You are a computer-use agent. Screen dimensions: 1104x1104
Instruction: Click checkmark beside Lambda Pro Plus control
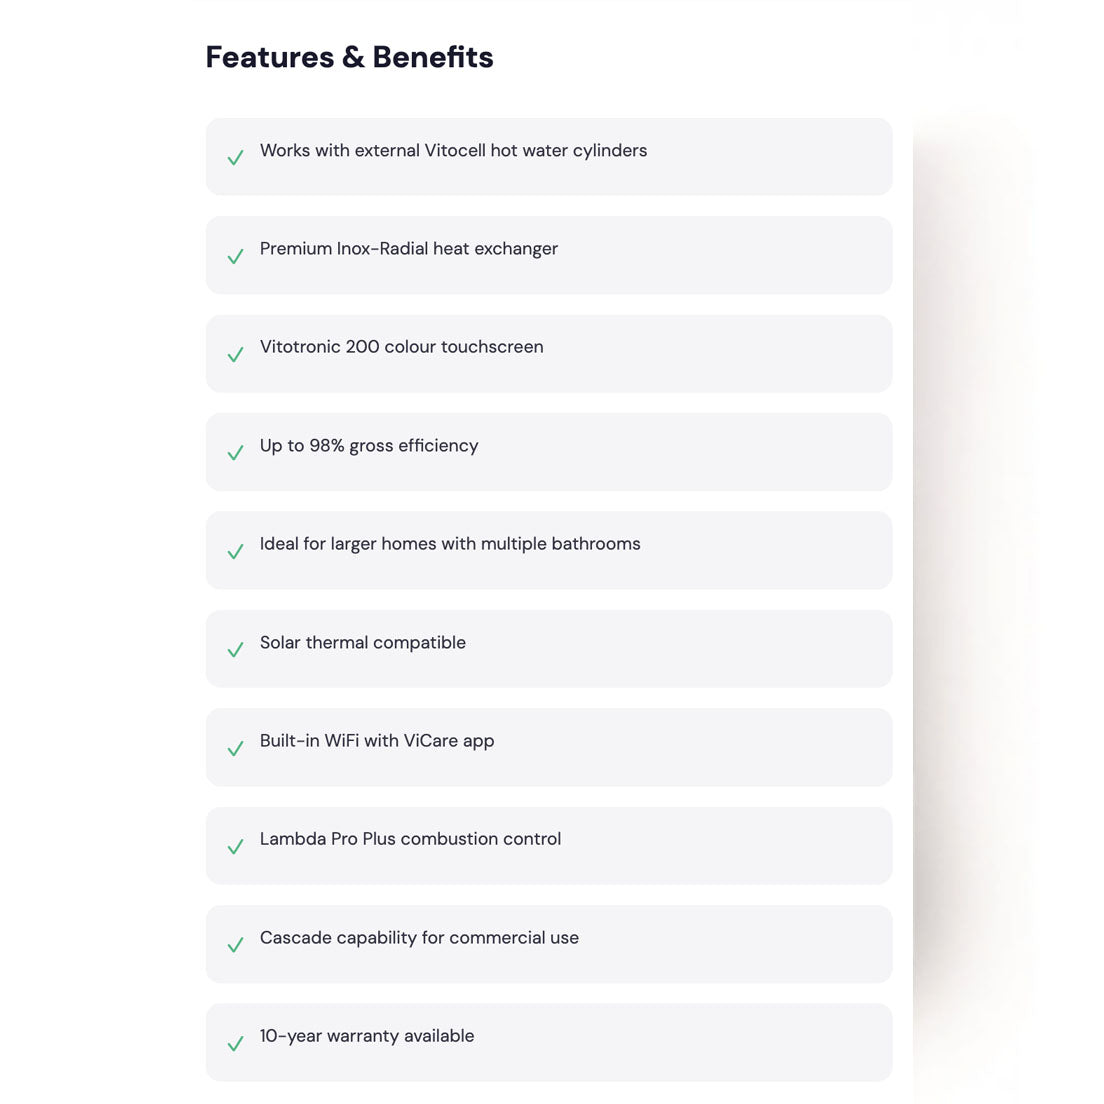click(x=235, y=846)
